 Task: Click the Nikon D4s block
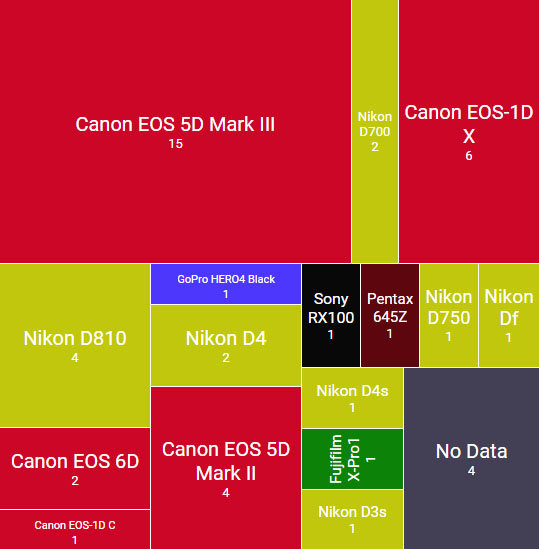click(x=352, y=398)
